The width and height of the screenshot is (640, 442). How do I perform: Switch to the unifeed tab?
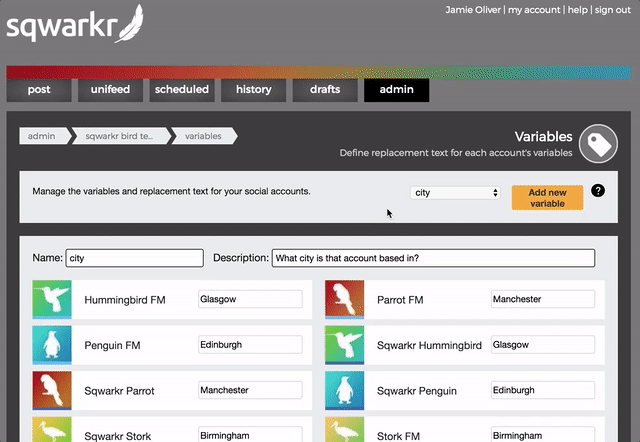[x=110, y=89]
